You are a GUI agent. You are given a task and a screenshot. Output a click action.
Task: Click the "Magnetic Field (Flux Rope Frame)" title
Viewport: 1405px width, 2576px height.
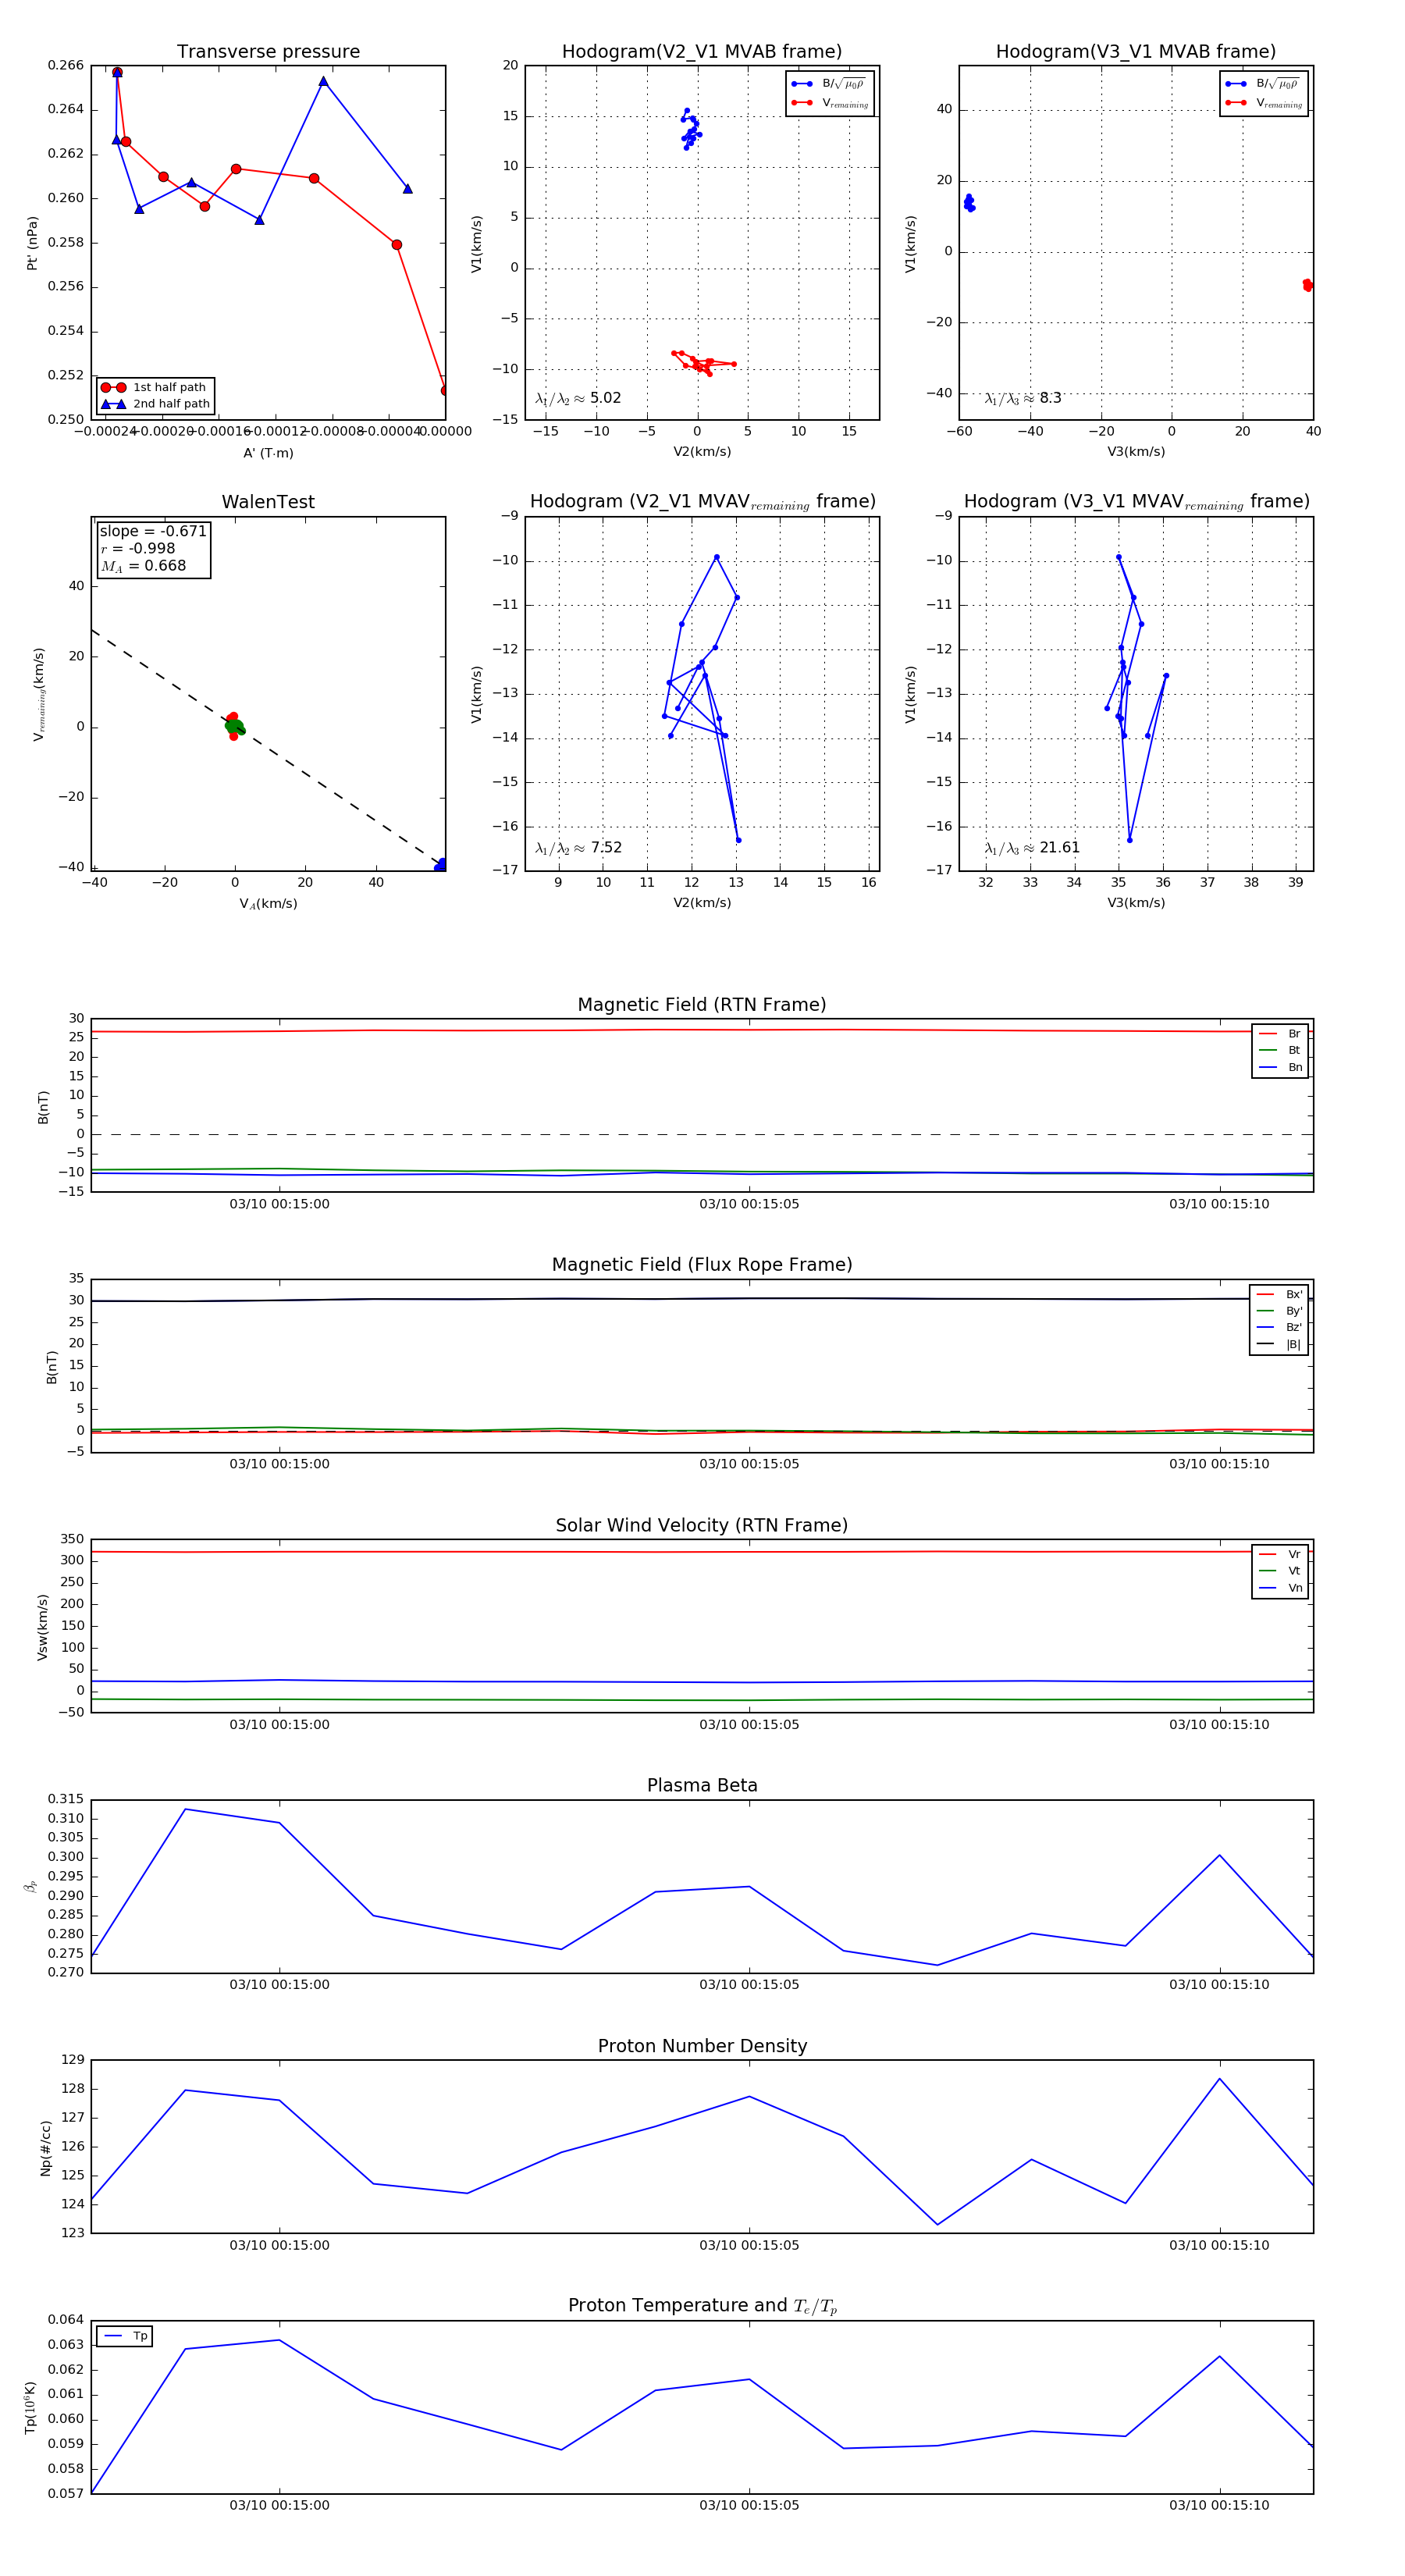click(702, 1265)
